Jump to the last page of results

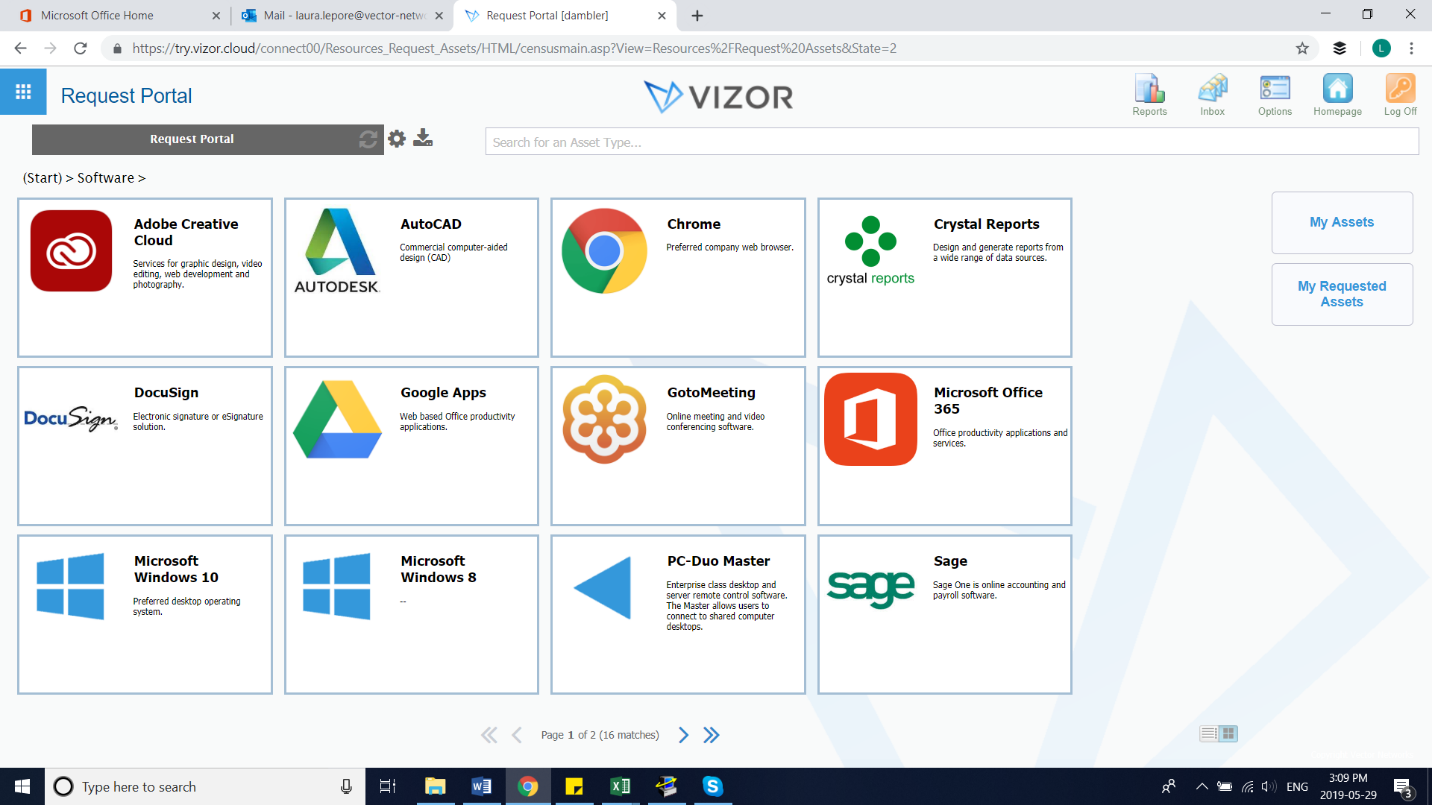tap(711, 734)
